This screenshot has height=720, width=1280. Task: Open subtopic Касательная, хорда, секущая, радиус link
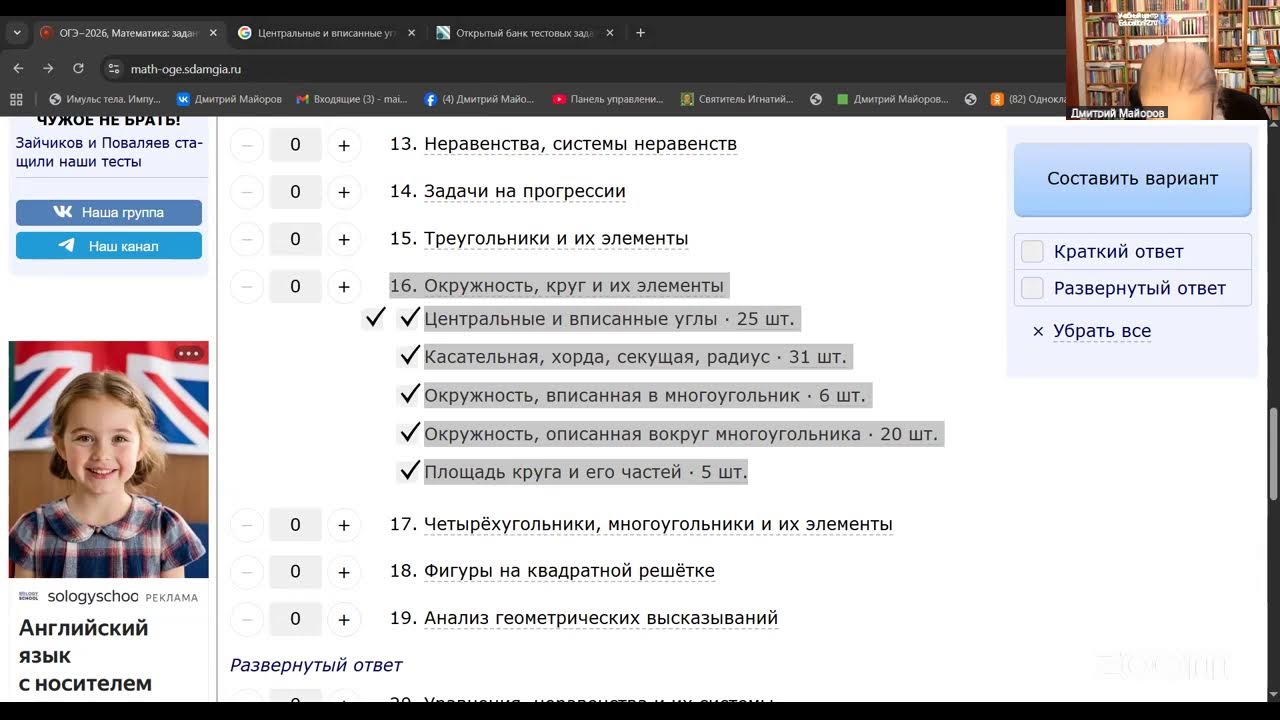[x=597, y=357]
